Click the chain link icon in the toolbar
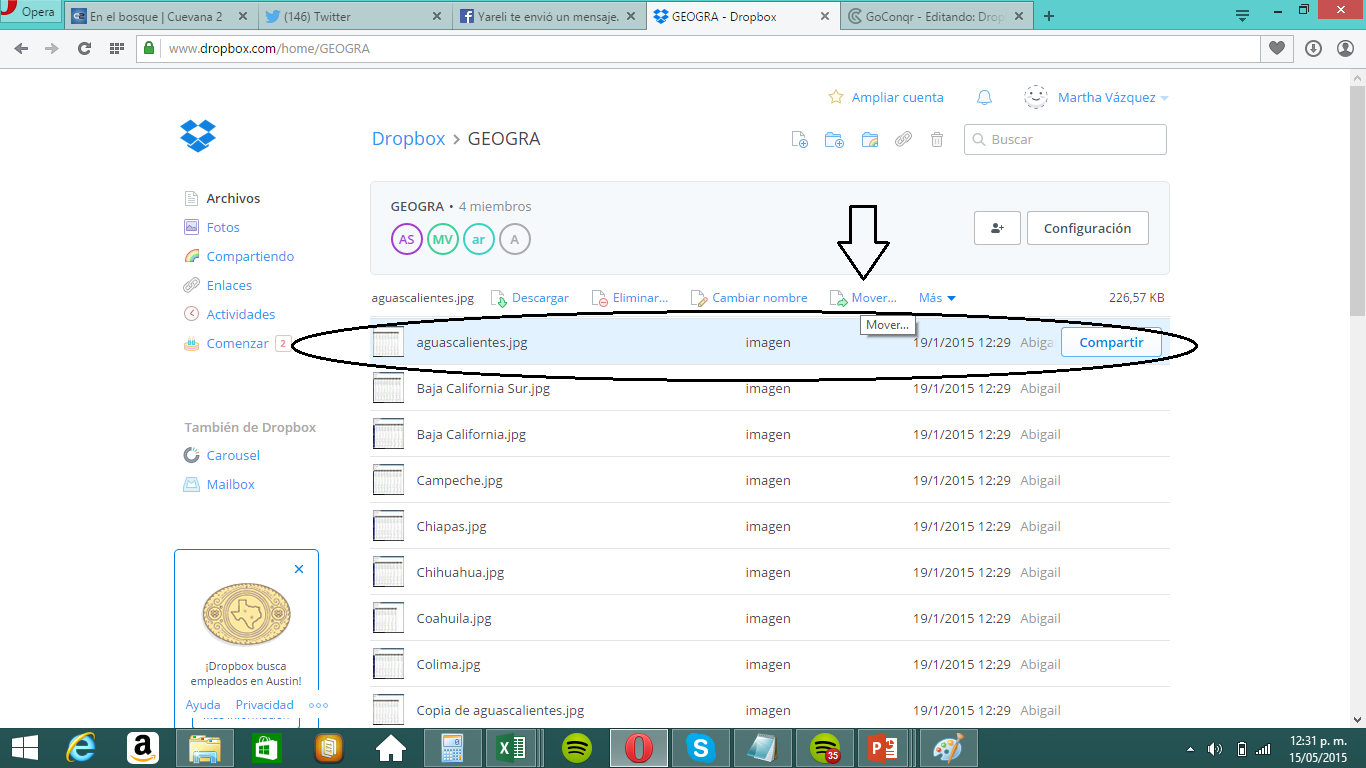1366x768 pixels. pos(903,140)
